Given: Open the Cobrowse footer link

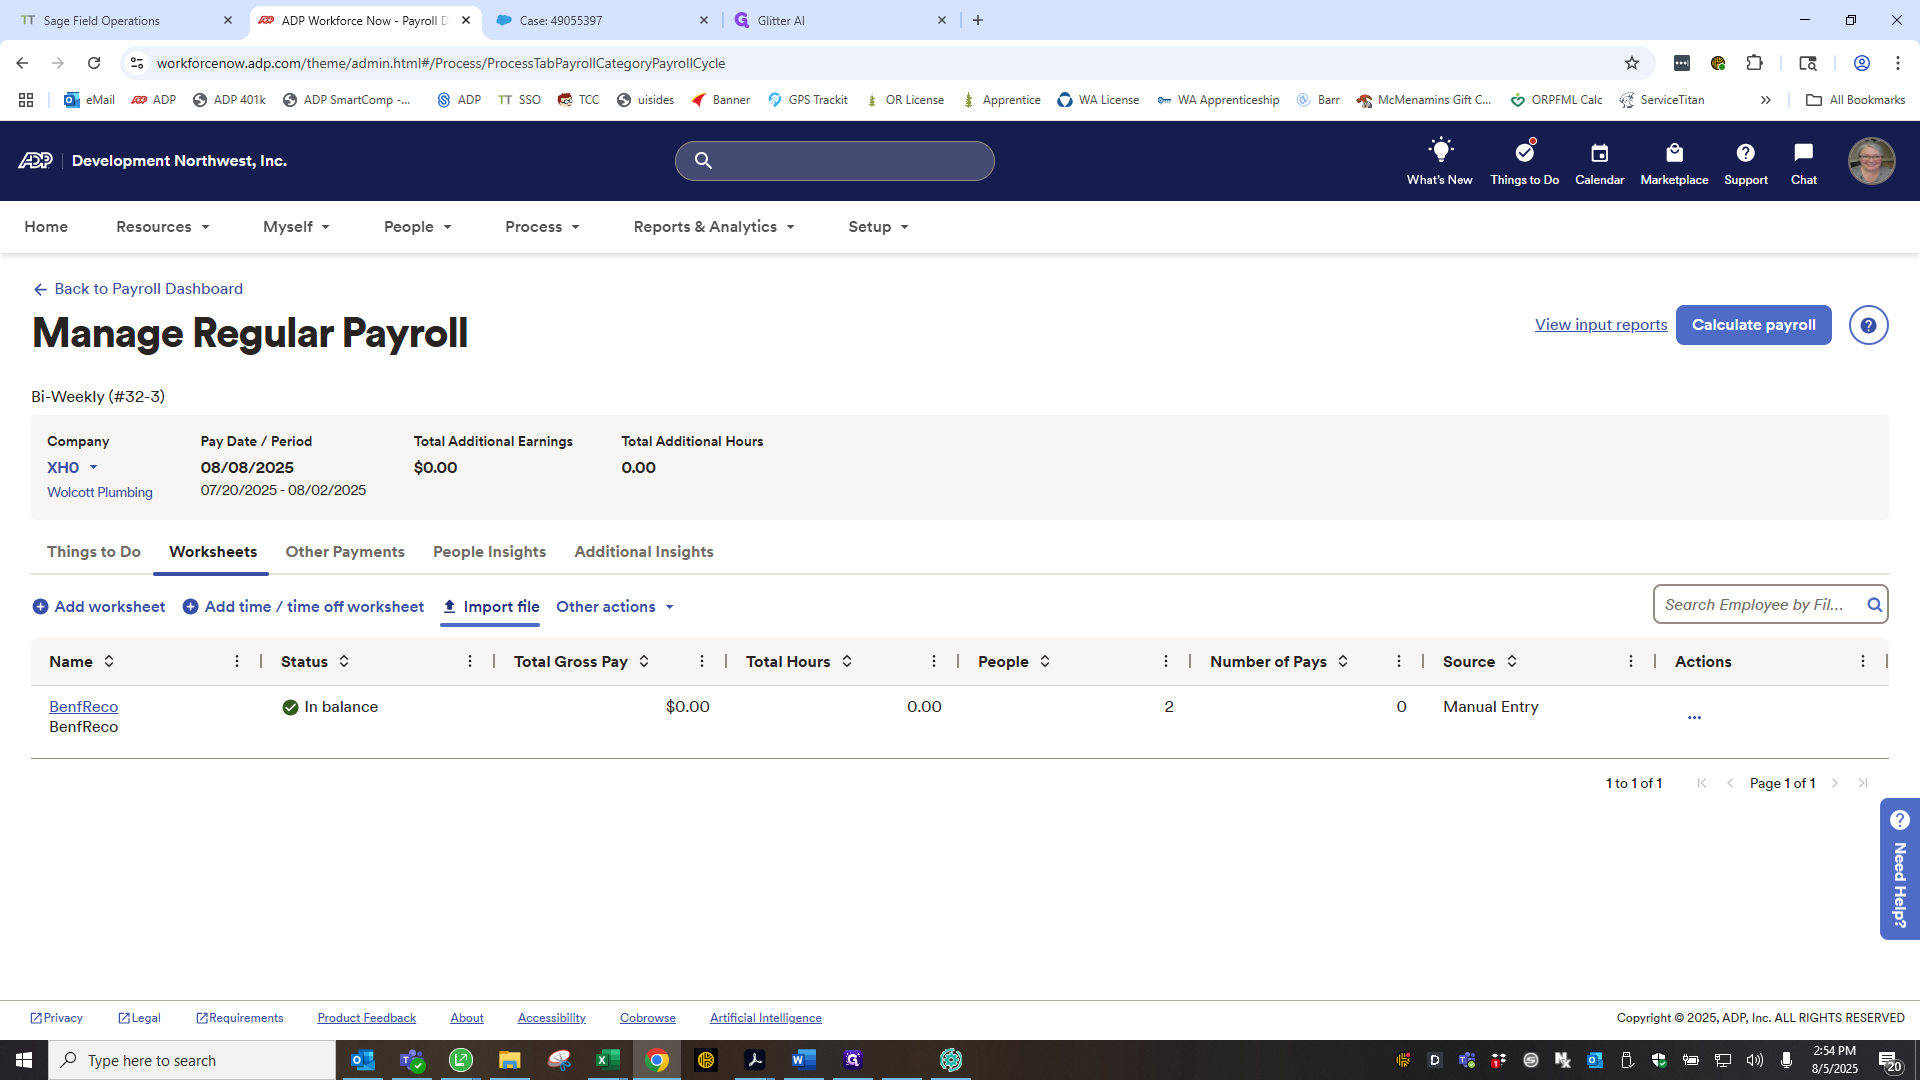Looking at the screenshot, I should point(647,1018).
